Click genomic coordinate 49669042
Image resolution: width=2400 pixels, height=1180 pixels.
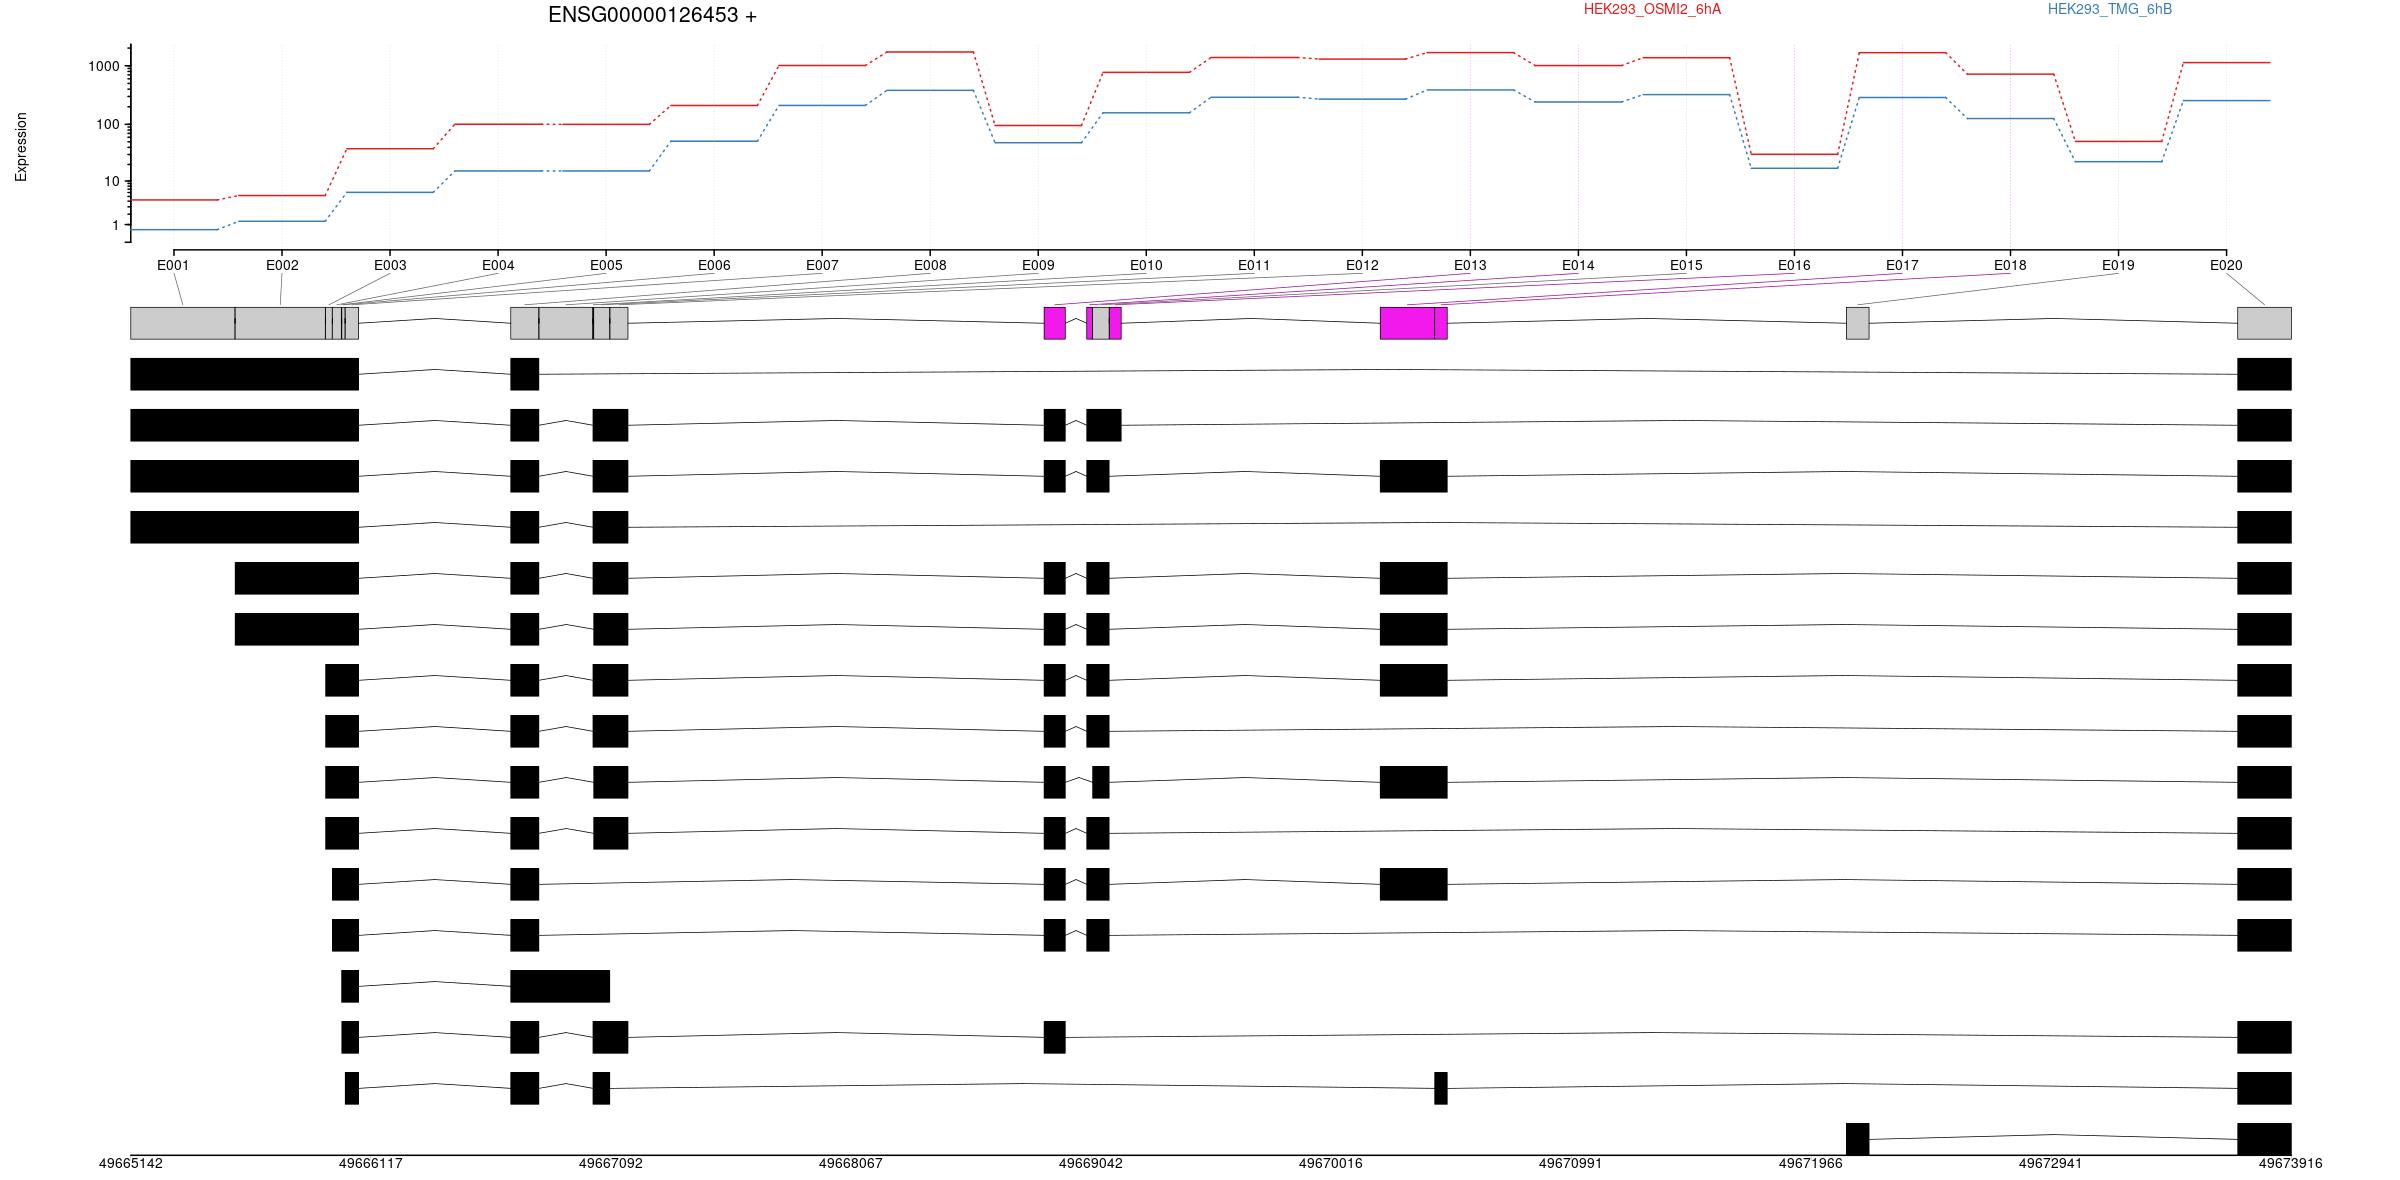(1091, 1163)
